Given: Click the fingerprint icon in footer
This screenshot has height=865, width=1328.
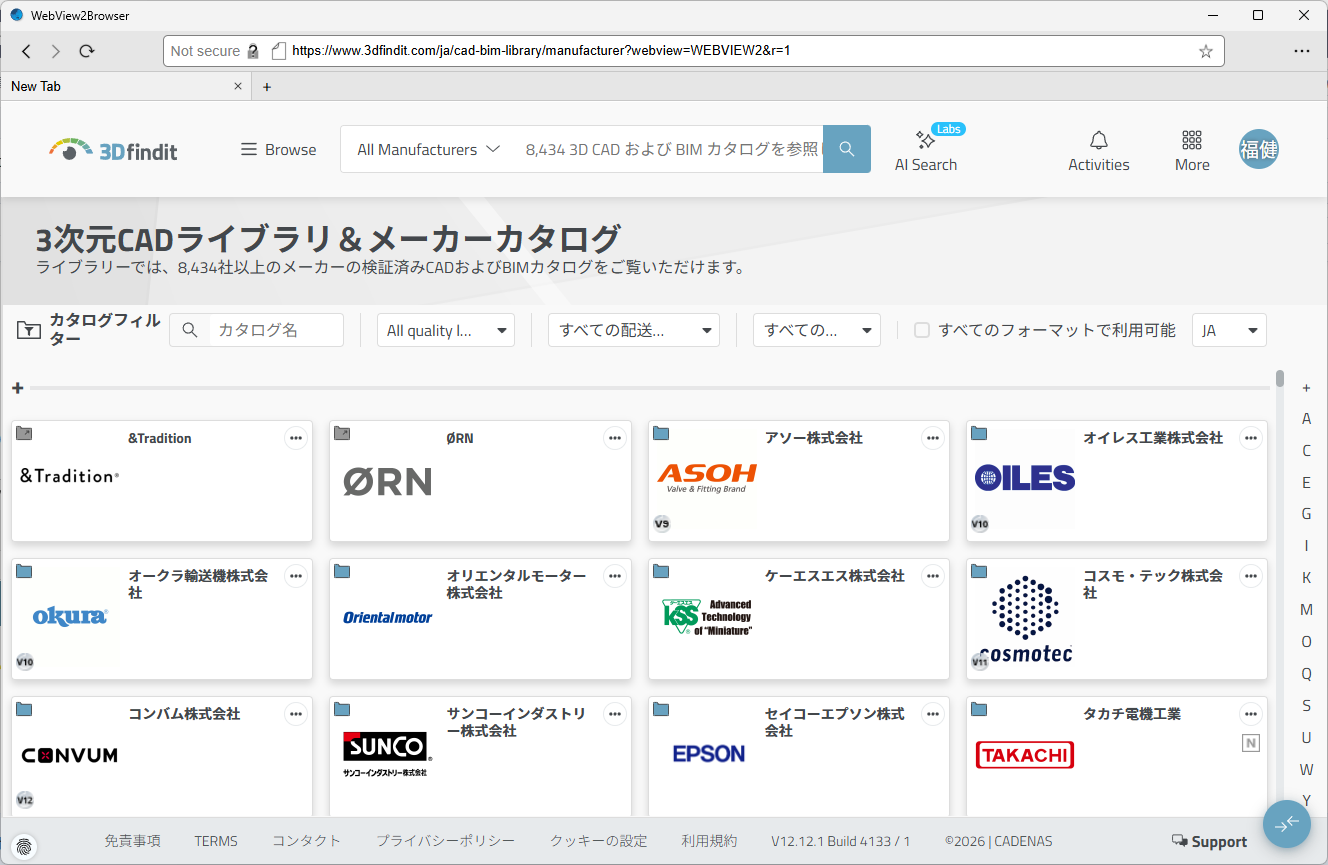Looking at the screenshot, I should pos(25,843).
